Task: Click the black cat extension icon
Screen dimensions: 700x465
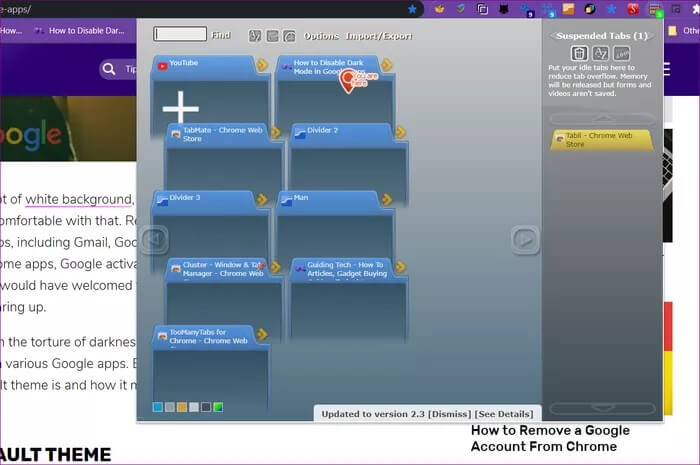Action: [504, 8]
